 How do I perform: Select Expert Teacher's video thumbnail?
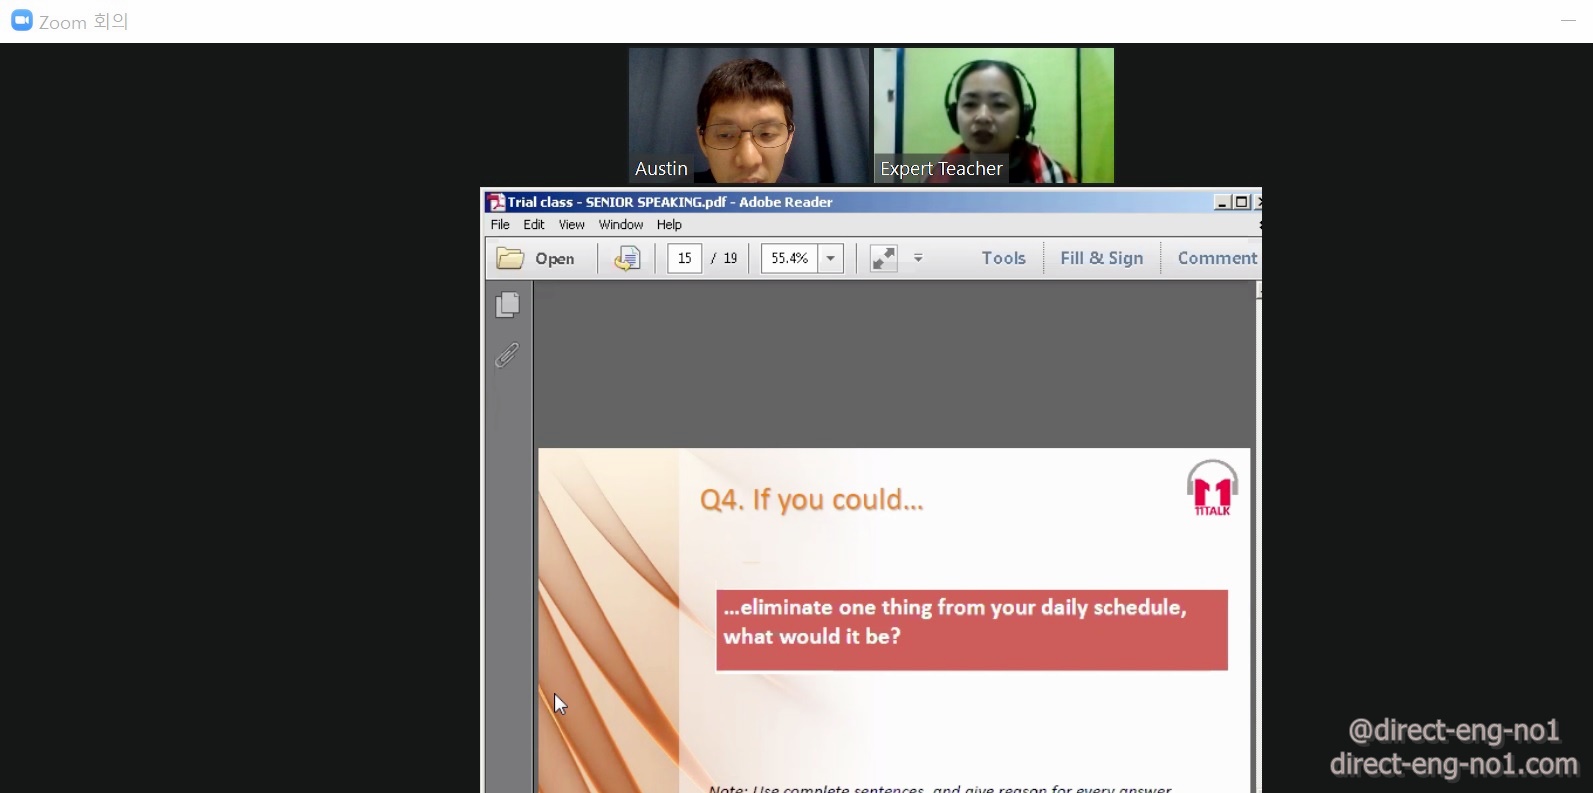pos(994,115)
